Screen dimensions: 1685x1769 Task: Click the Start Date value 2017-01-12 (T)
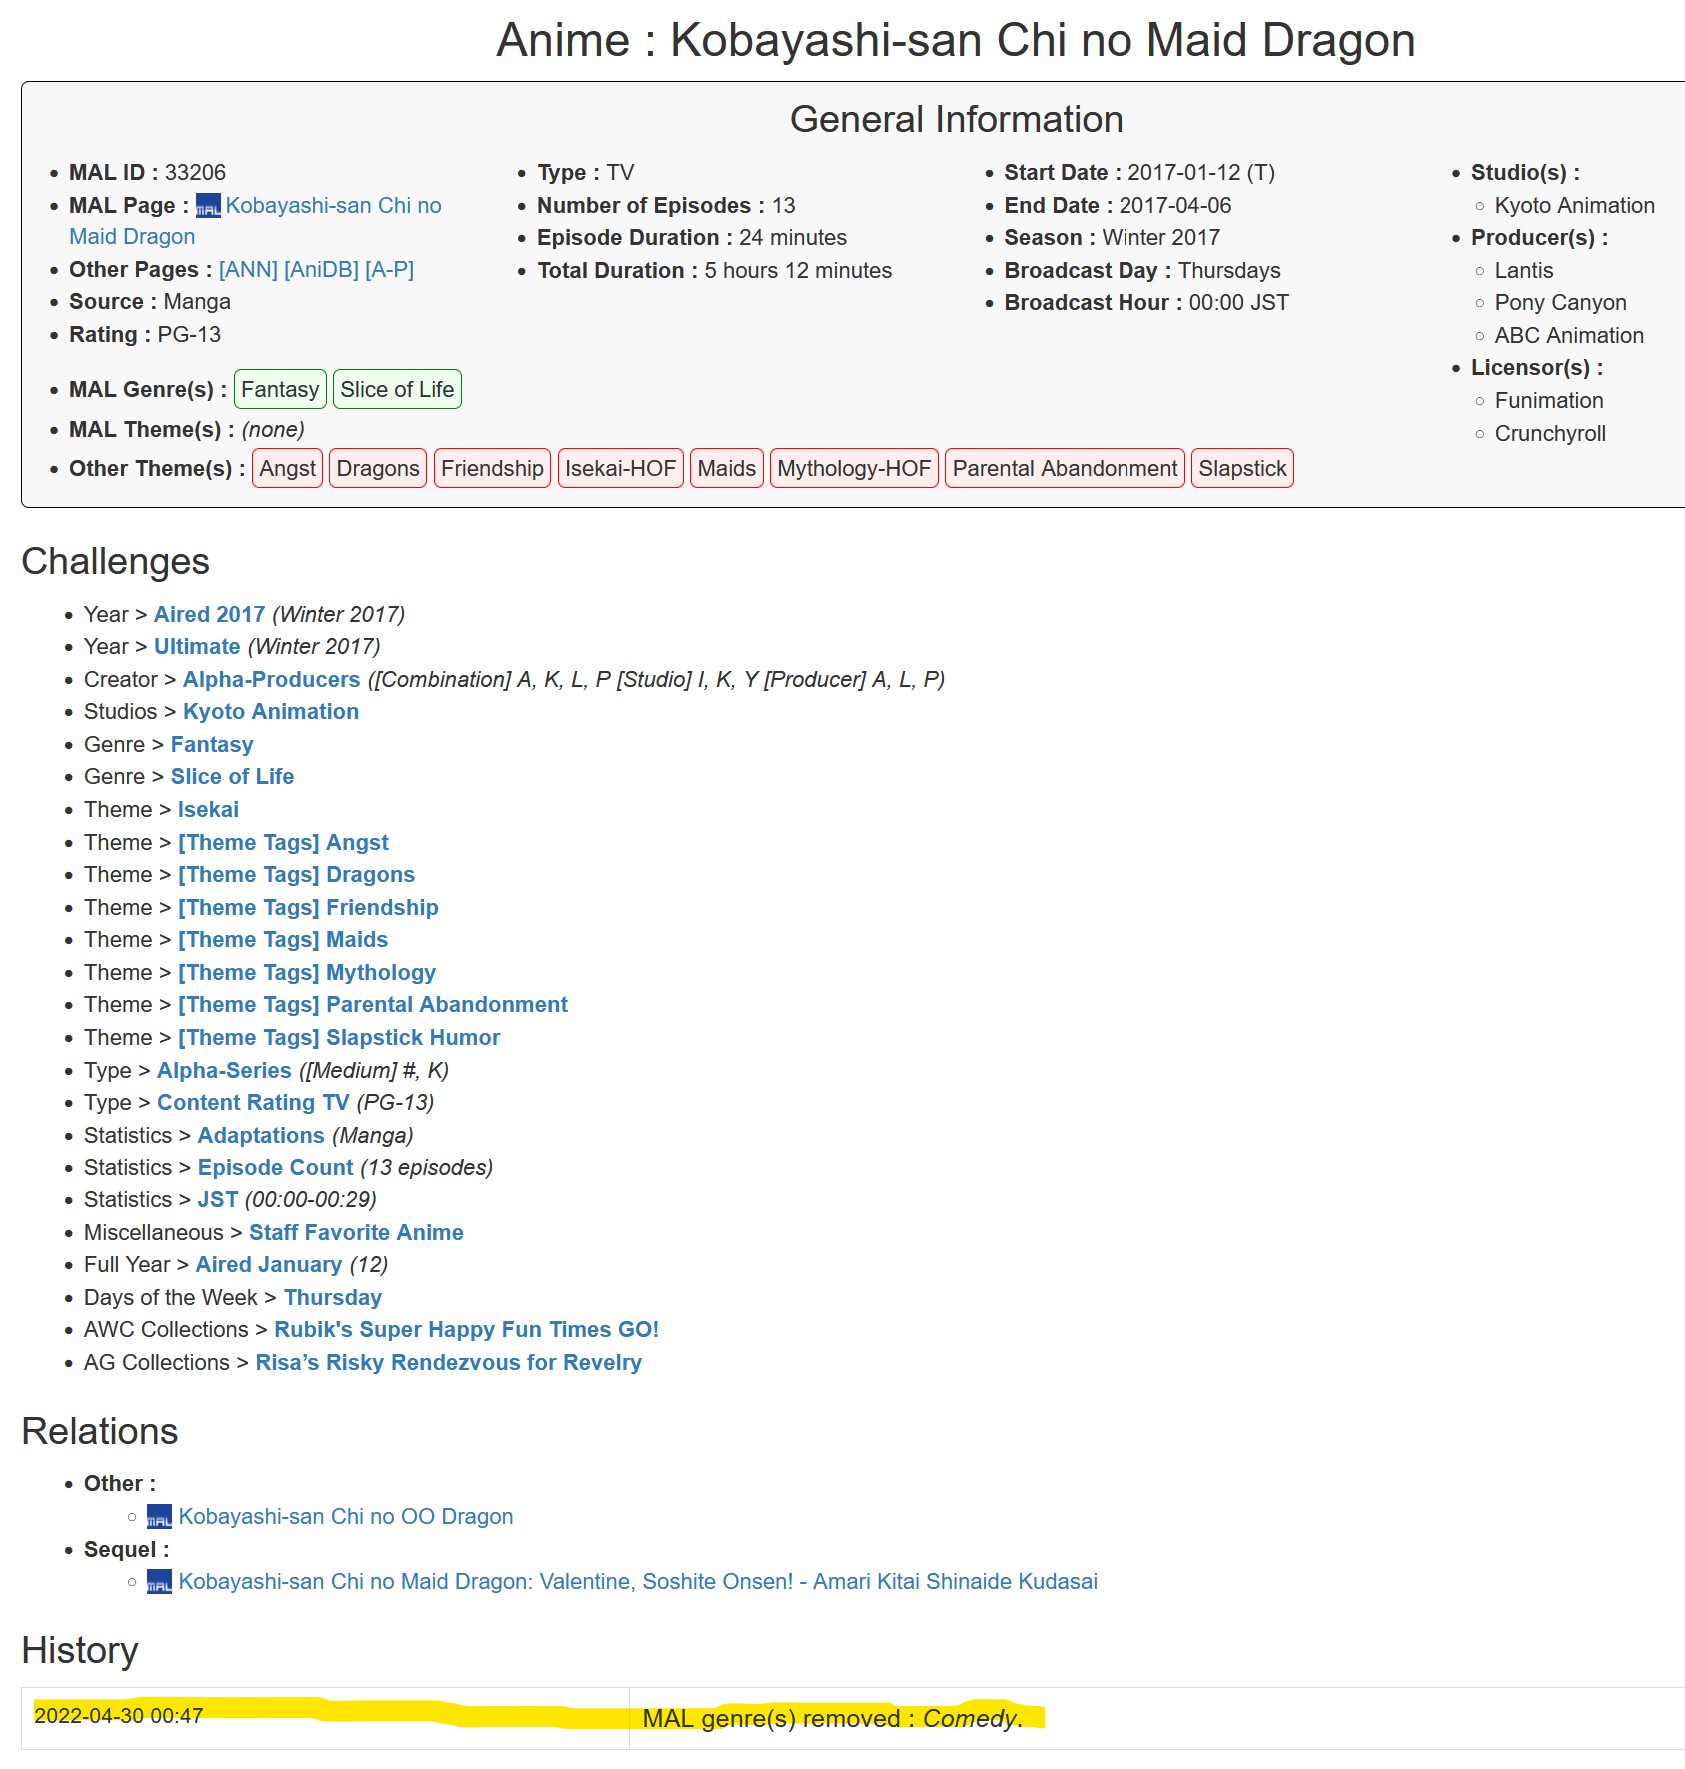click(1201, 173)
